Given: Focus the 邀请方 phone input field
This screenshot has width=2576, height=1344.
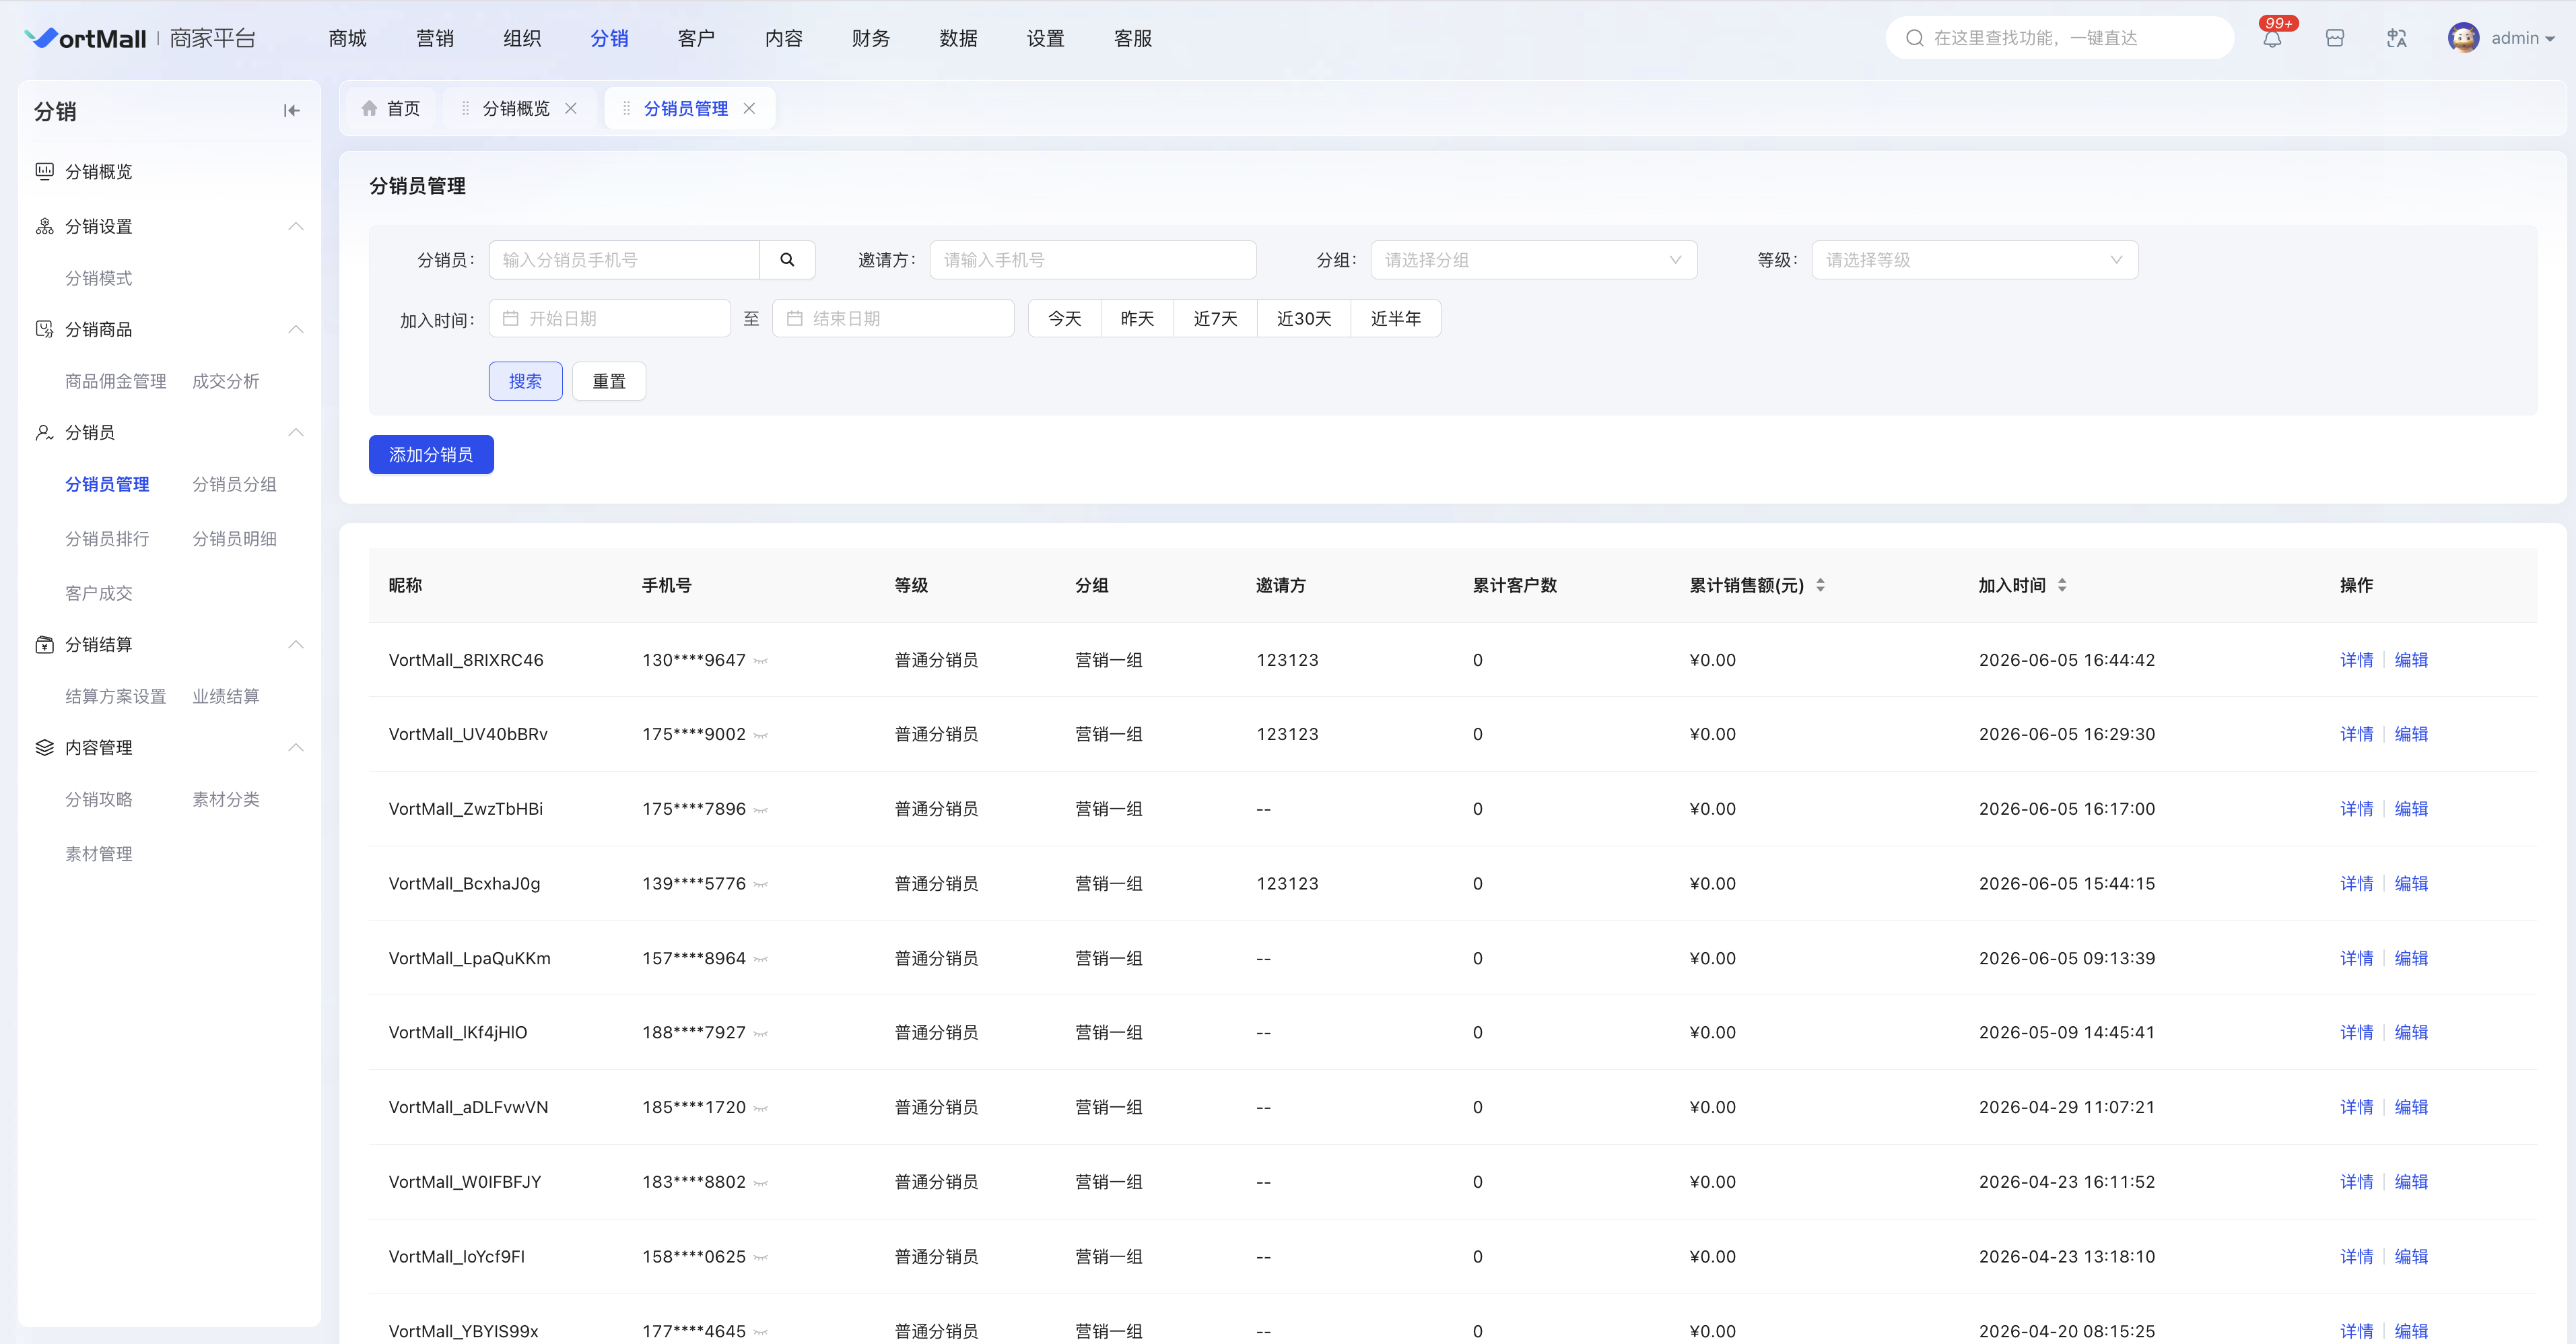Looking at the screenshot, I should [x=1093, y=260].
